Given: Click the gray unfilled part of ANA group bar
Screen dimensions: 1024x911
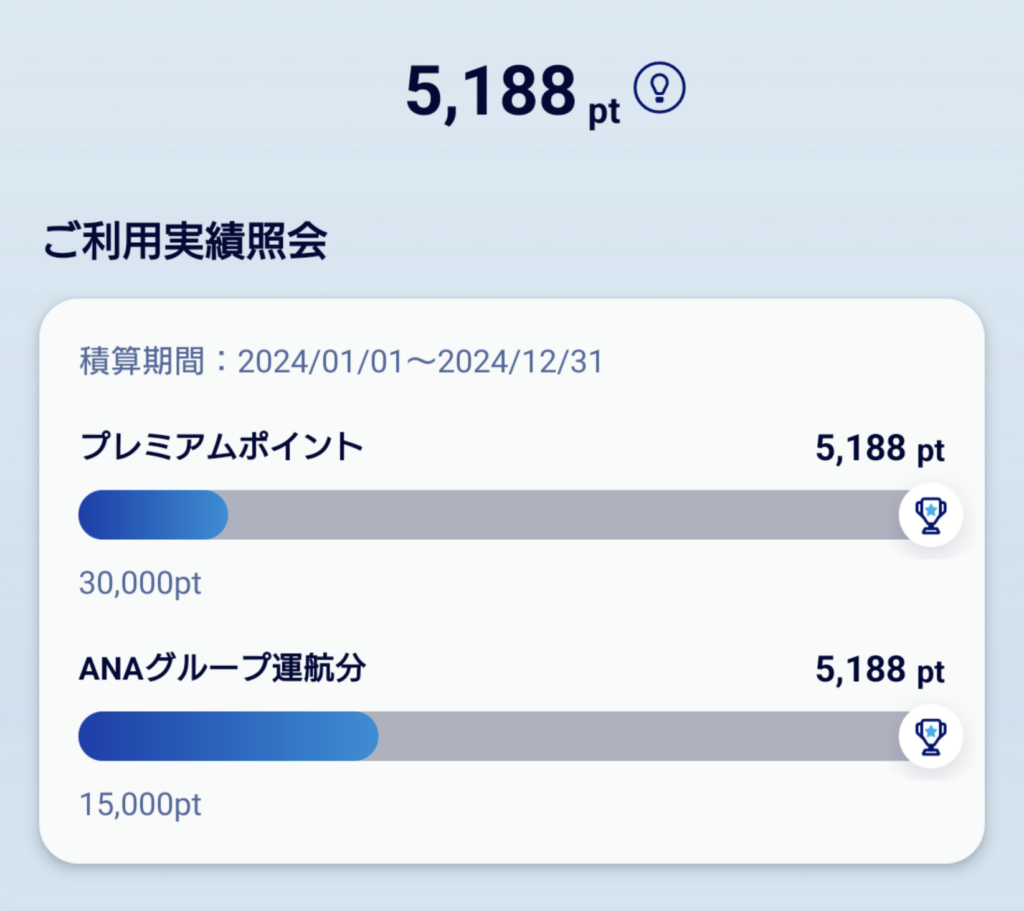Looking at the screenshot, I should [x=639, y=736].
